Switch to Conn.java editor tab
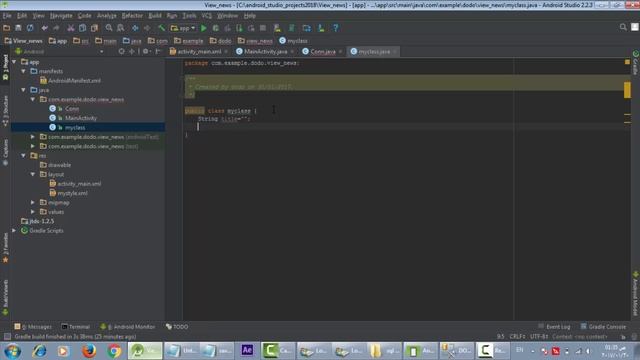Viewport: 640px width, 360px height. point(322,52)
